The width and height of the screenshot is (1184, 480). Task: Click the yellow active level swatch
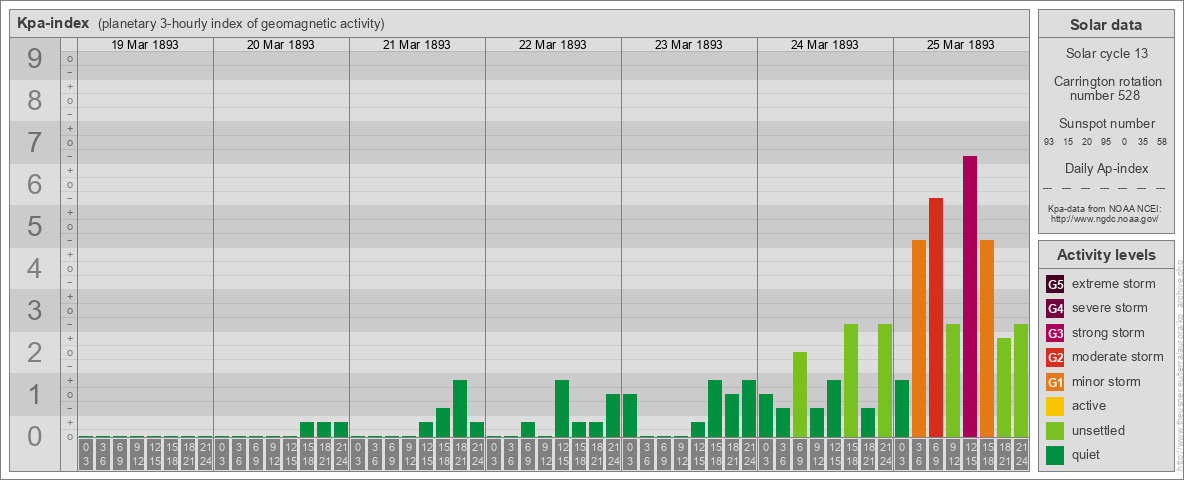tap(1055, 406)
